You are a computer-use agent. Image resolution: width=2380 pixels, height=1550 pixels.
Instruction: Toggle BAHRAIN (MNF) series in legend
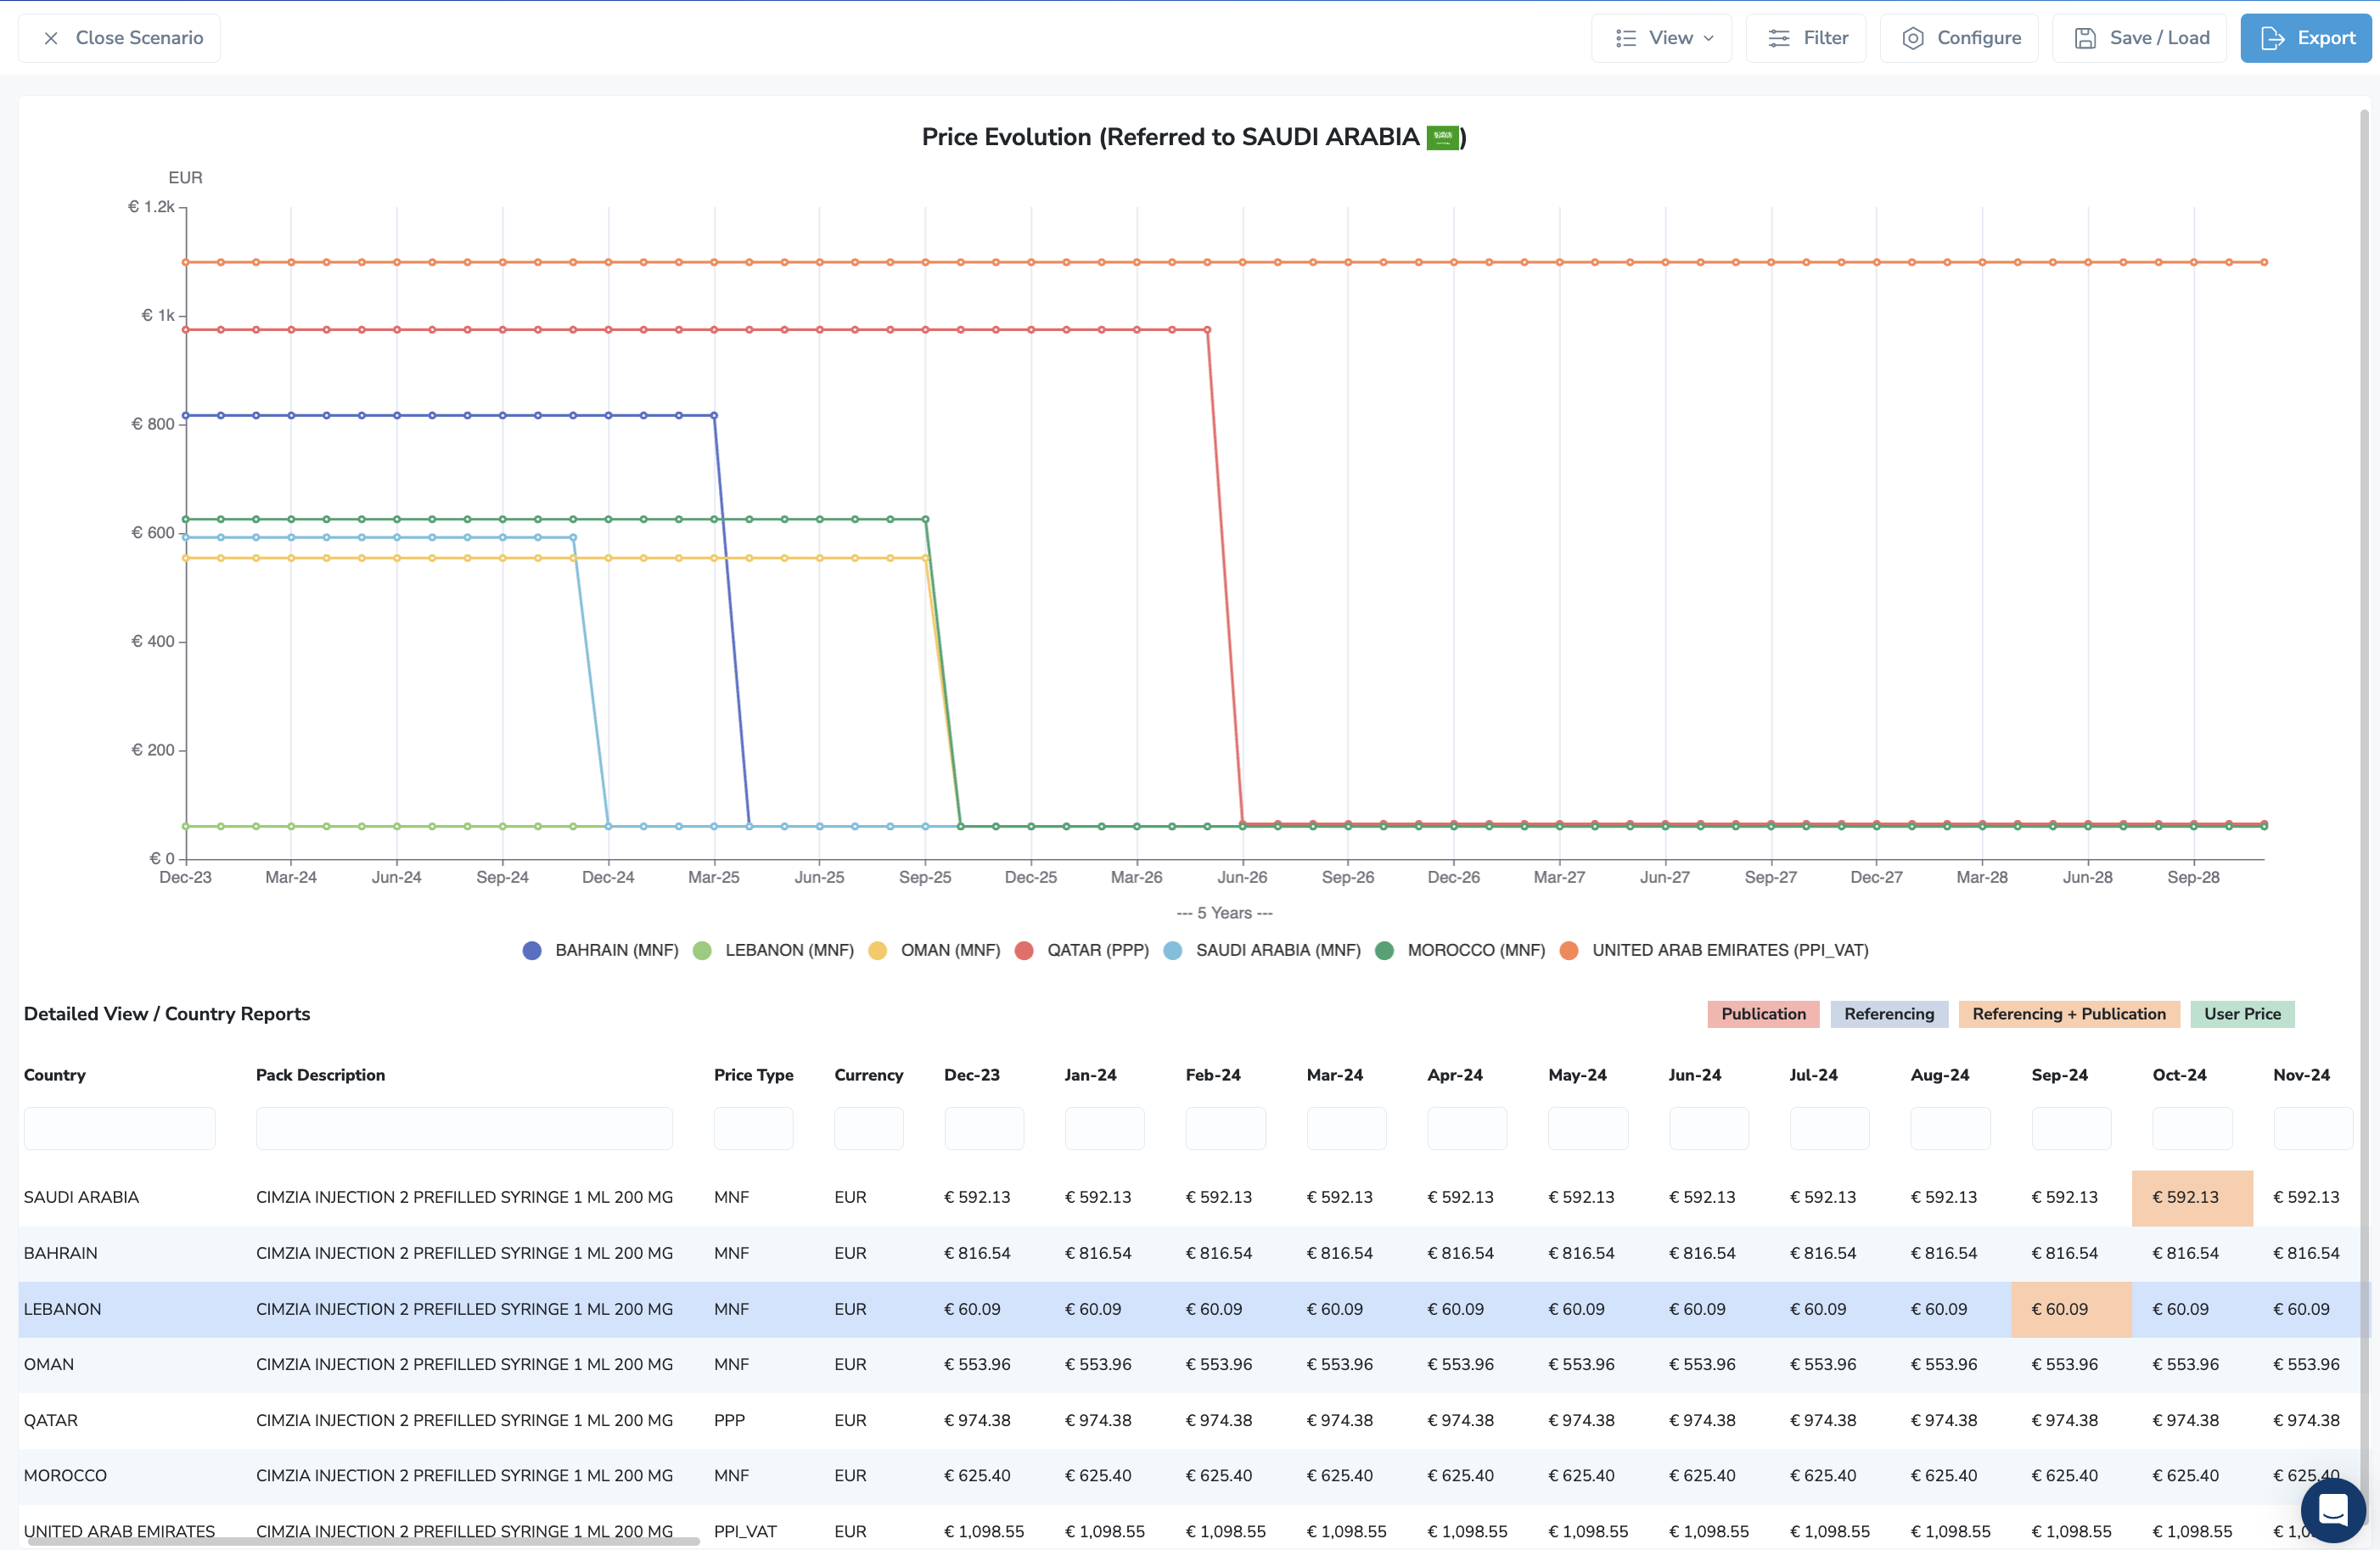click(x=600, y=950)
